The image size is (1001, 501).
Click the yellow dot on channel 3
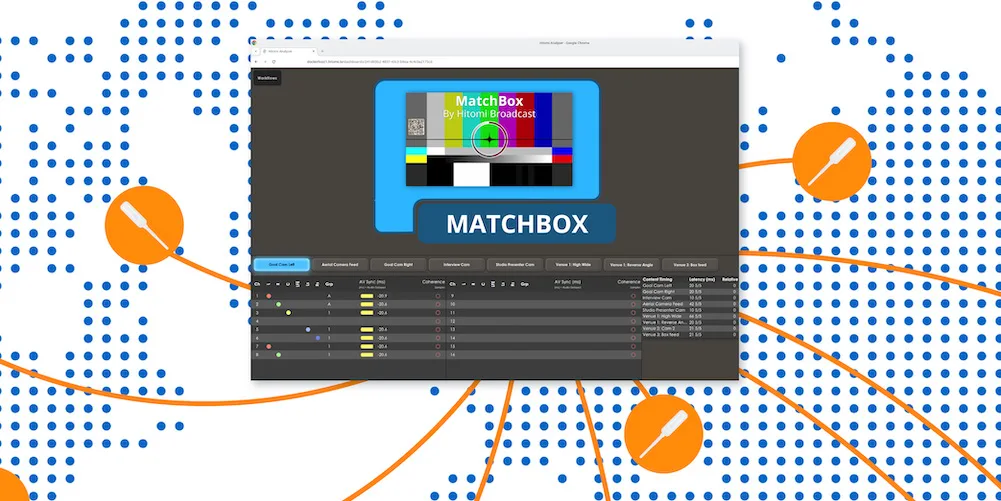coord(288,313)
